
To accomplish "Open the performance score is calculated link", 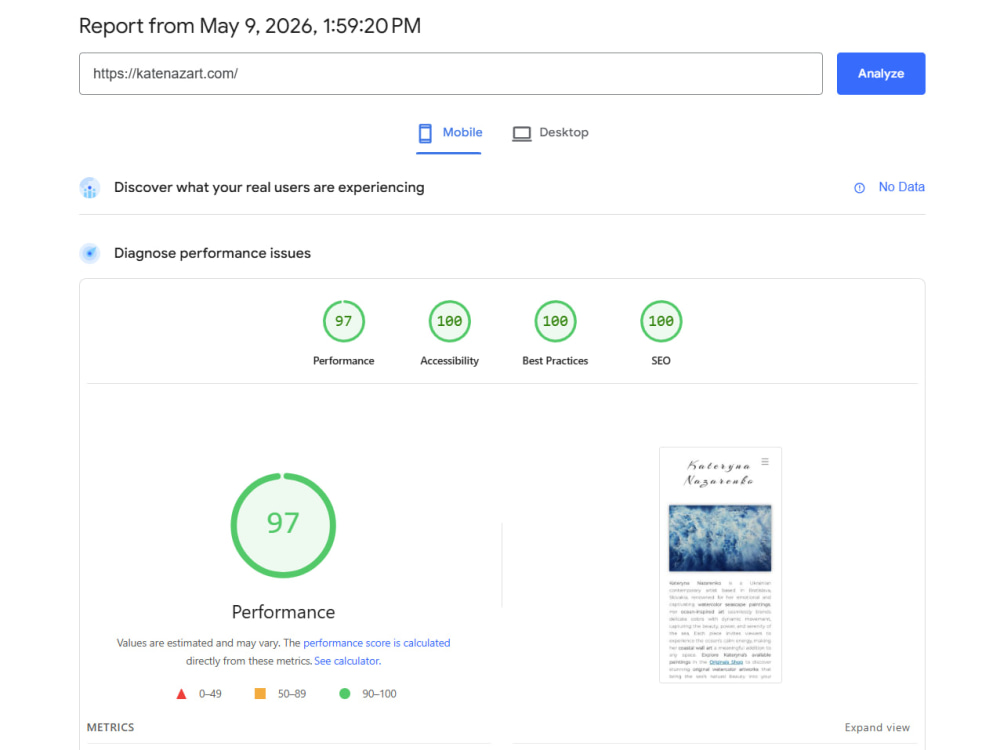I will 377,643.
